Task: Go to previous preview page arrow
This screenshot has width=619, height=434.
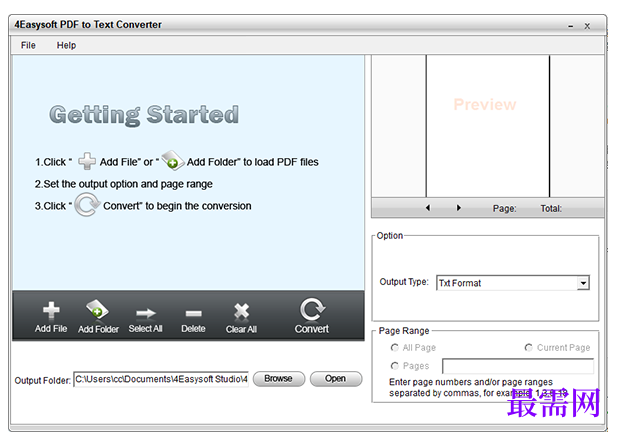Action: pyautogui.click(x=428, y=208)
